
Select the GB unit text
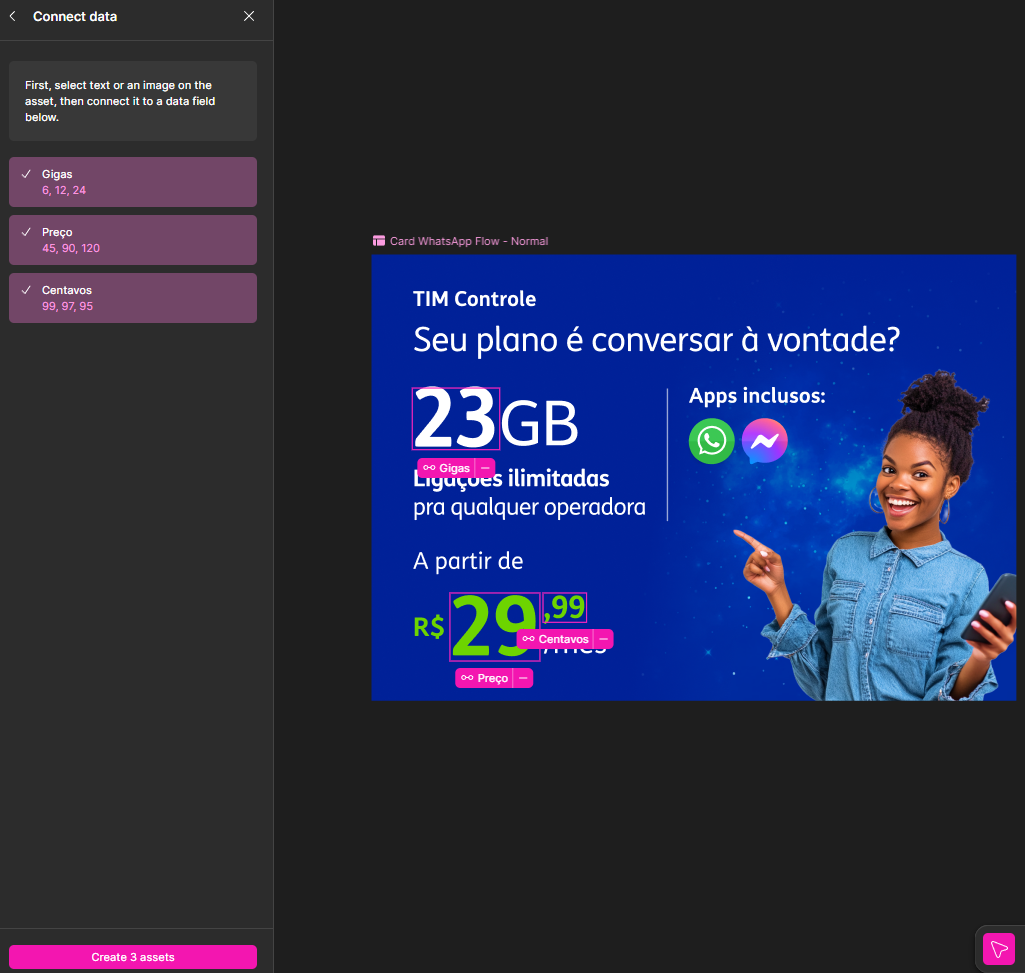[x=540, y=424]
